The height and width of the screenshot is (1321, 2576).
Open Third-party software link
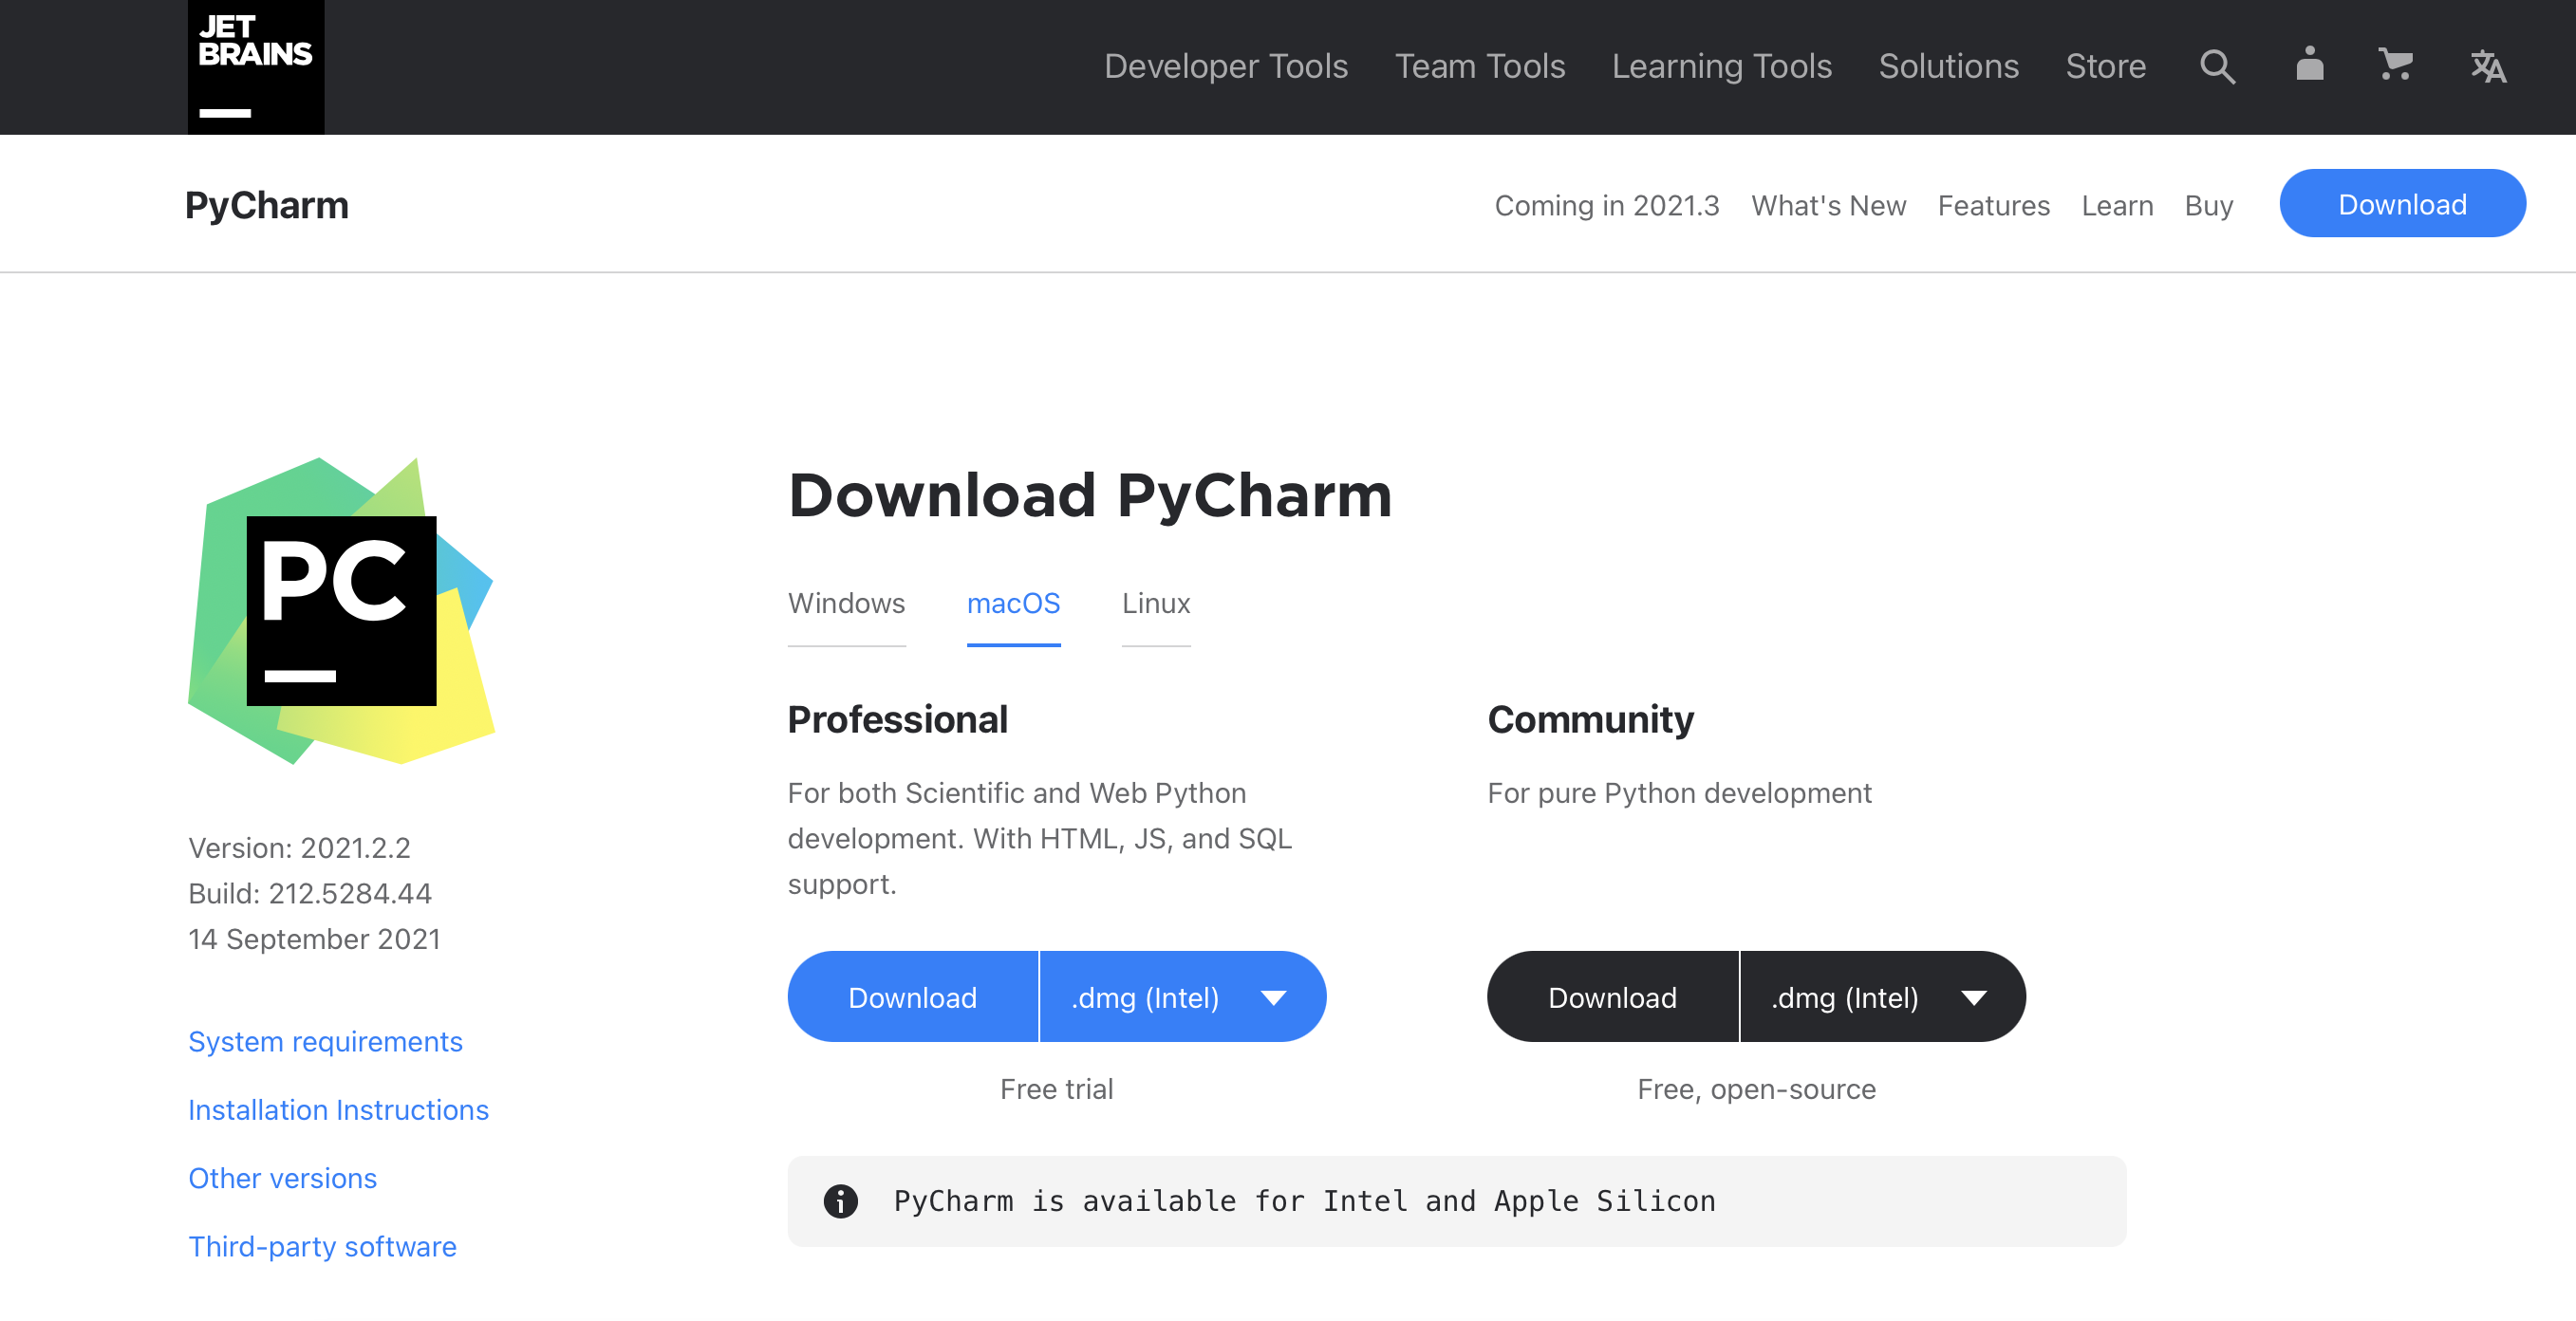pos(322,1246)
